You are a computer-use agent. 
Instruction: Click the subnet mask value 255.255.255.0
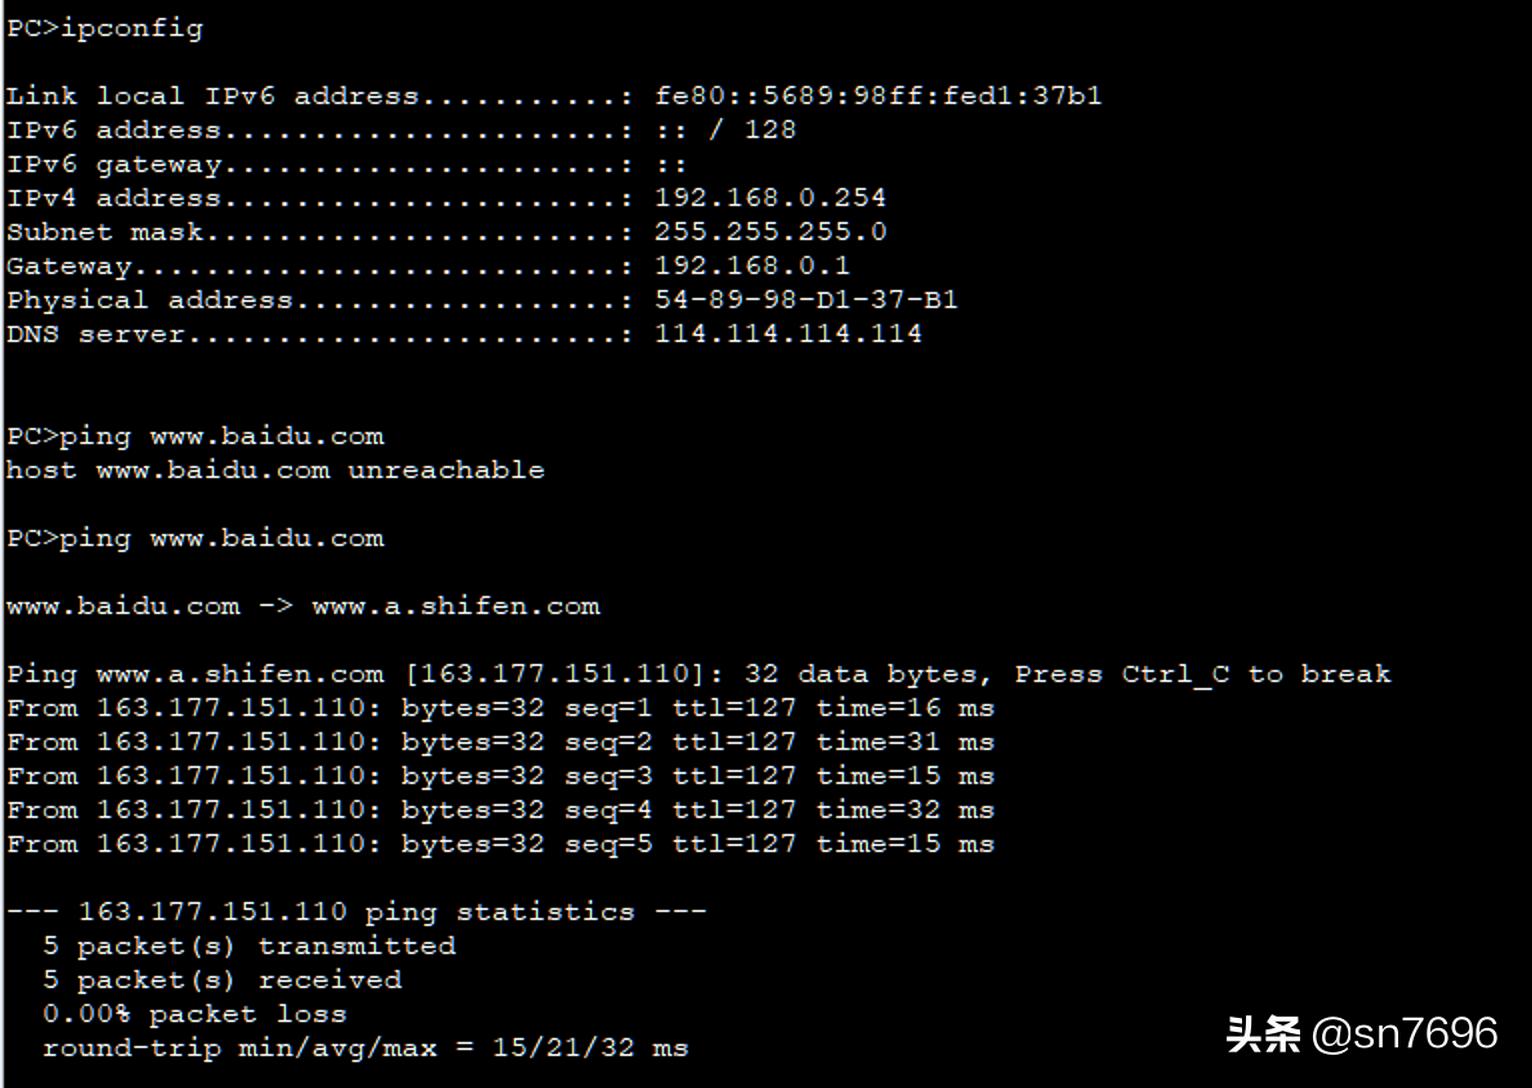pos(770,232)
